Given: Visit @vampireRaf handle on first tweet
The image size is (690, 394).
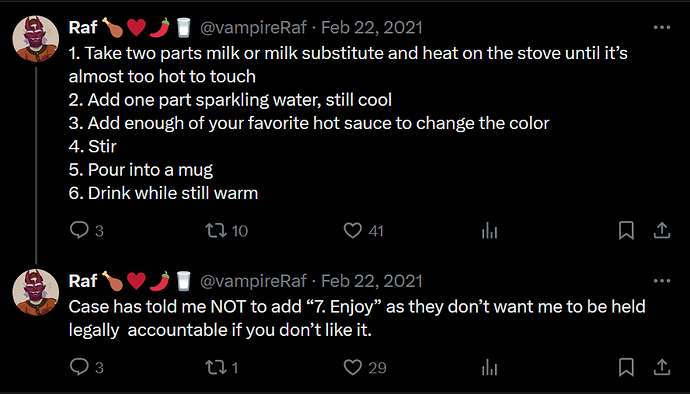Looking at the screenshot, I should pyautogui.click(x=253, y=28).
